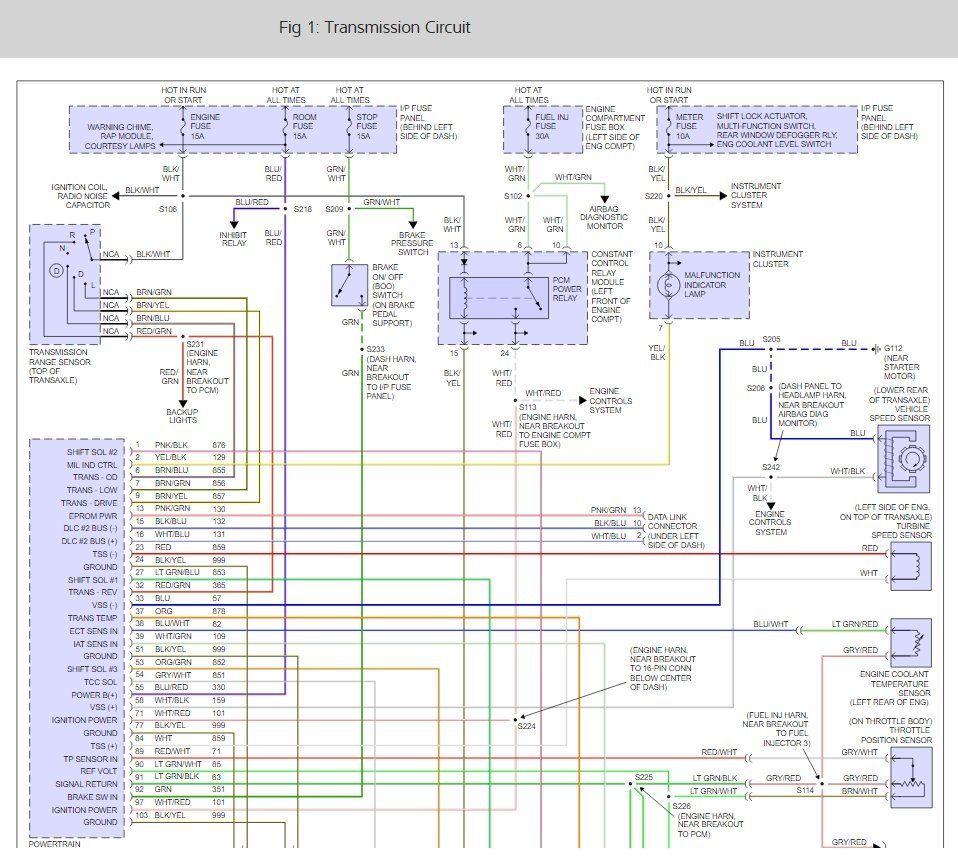Click the S216 splice label

303,209
